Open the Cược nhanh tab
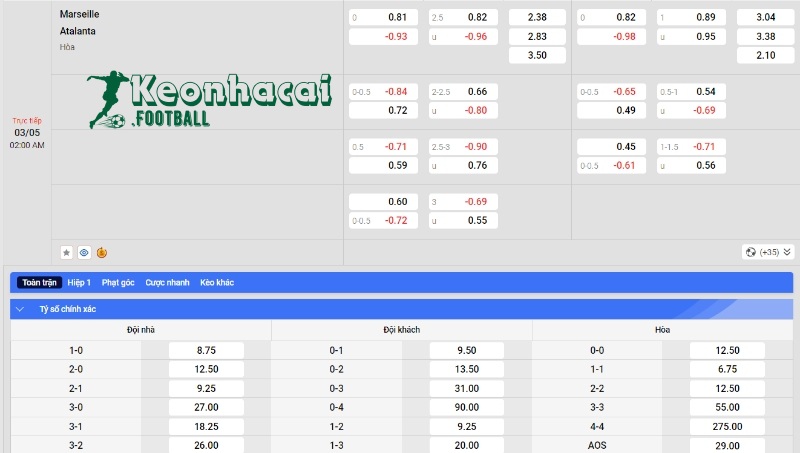Viewport: 800px width, 453px height. point(167,283)
